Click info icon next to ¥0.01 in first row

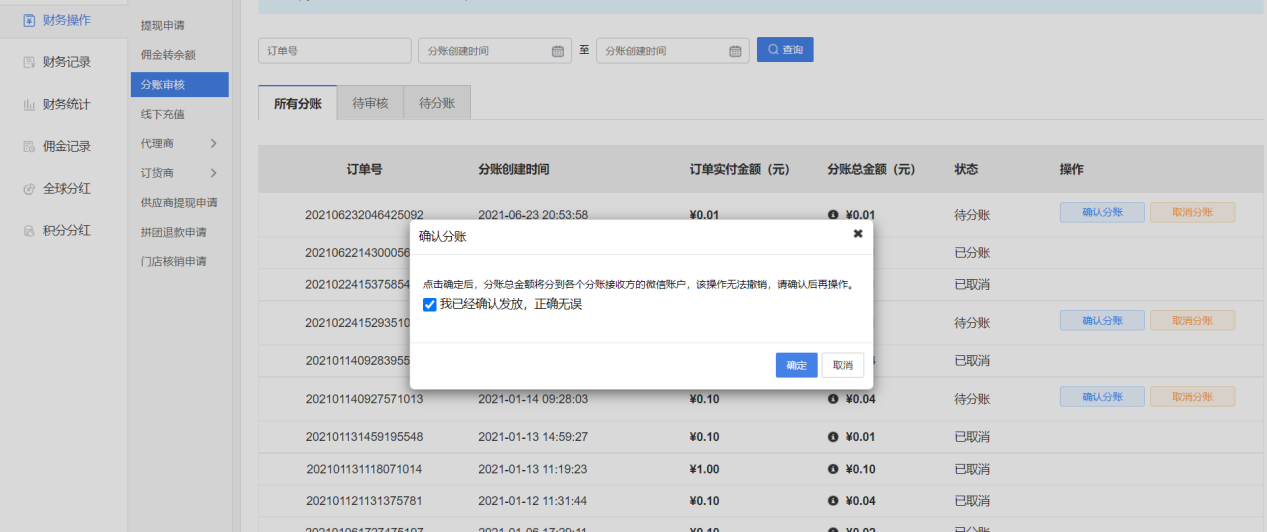(x=833, y=215)
